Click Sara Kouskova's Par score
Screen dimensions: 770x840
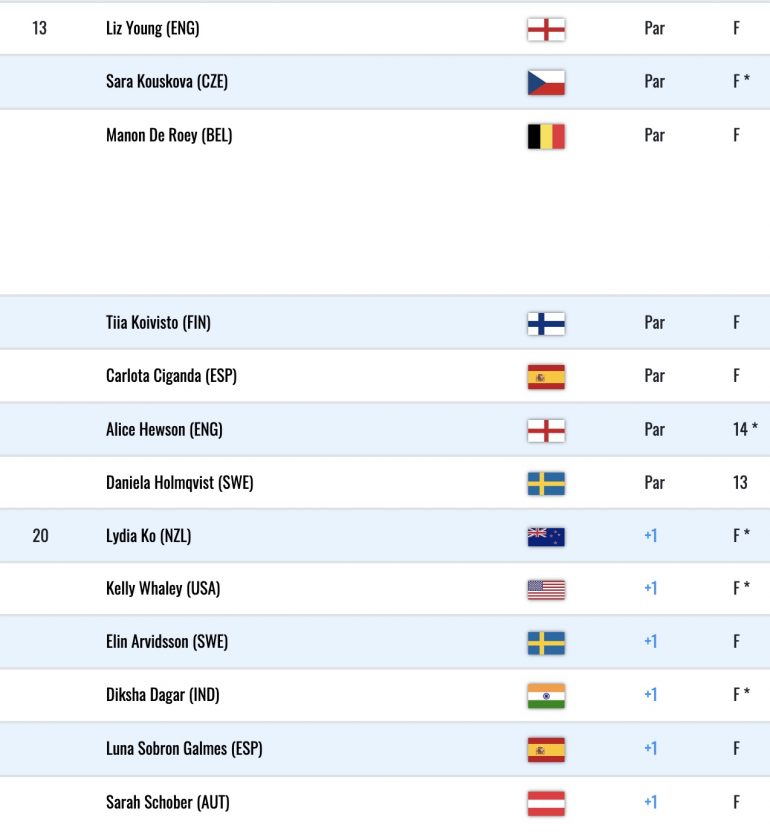[x=654, y=81]
